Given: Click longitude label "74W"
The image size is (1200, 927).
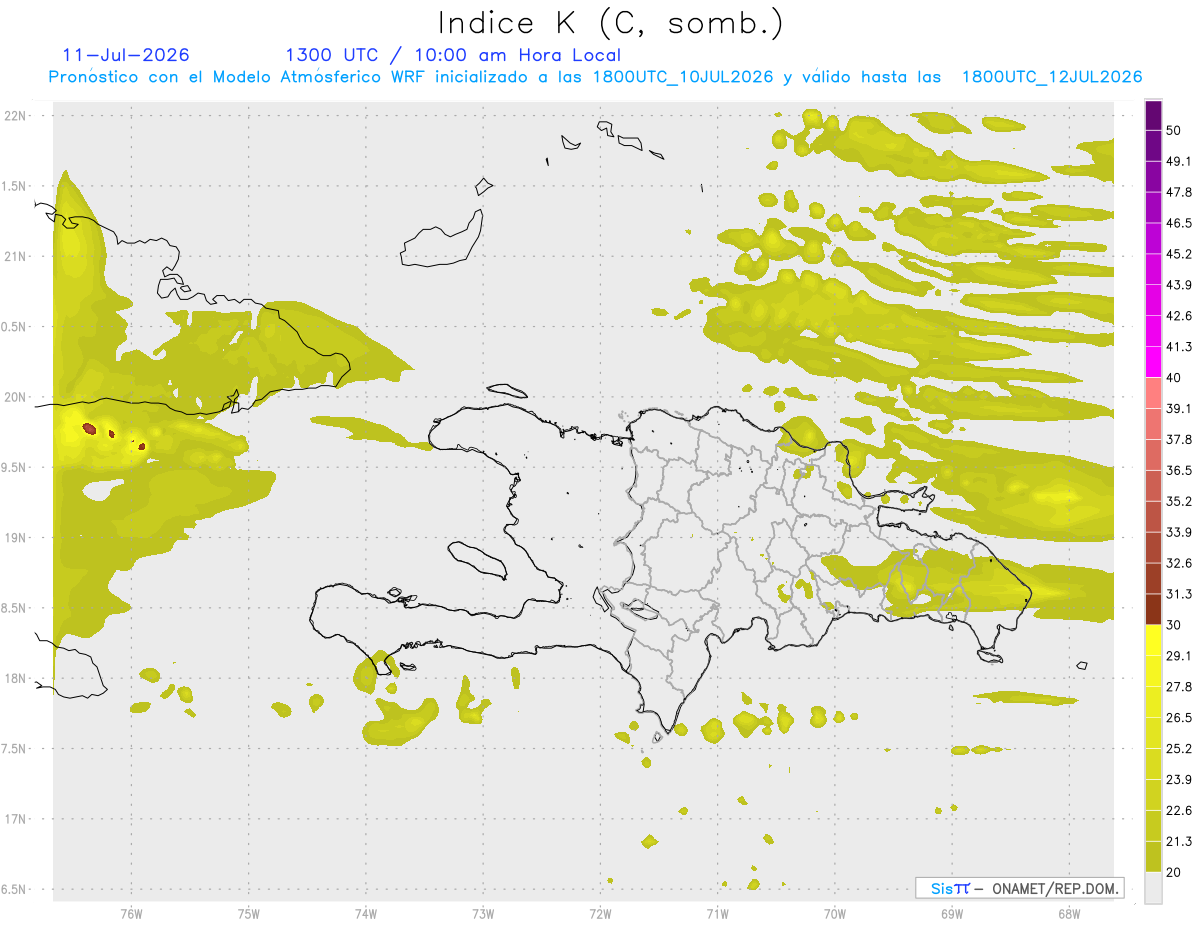Looking at the screenshot, I should click(365, 912).
